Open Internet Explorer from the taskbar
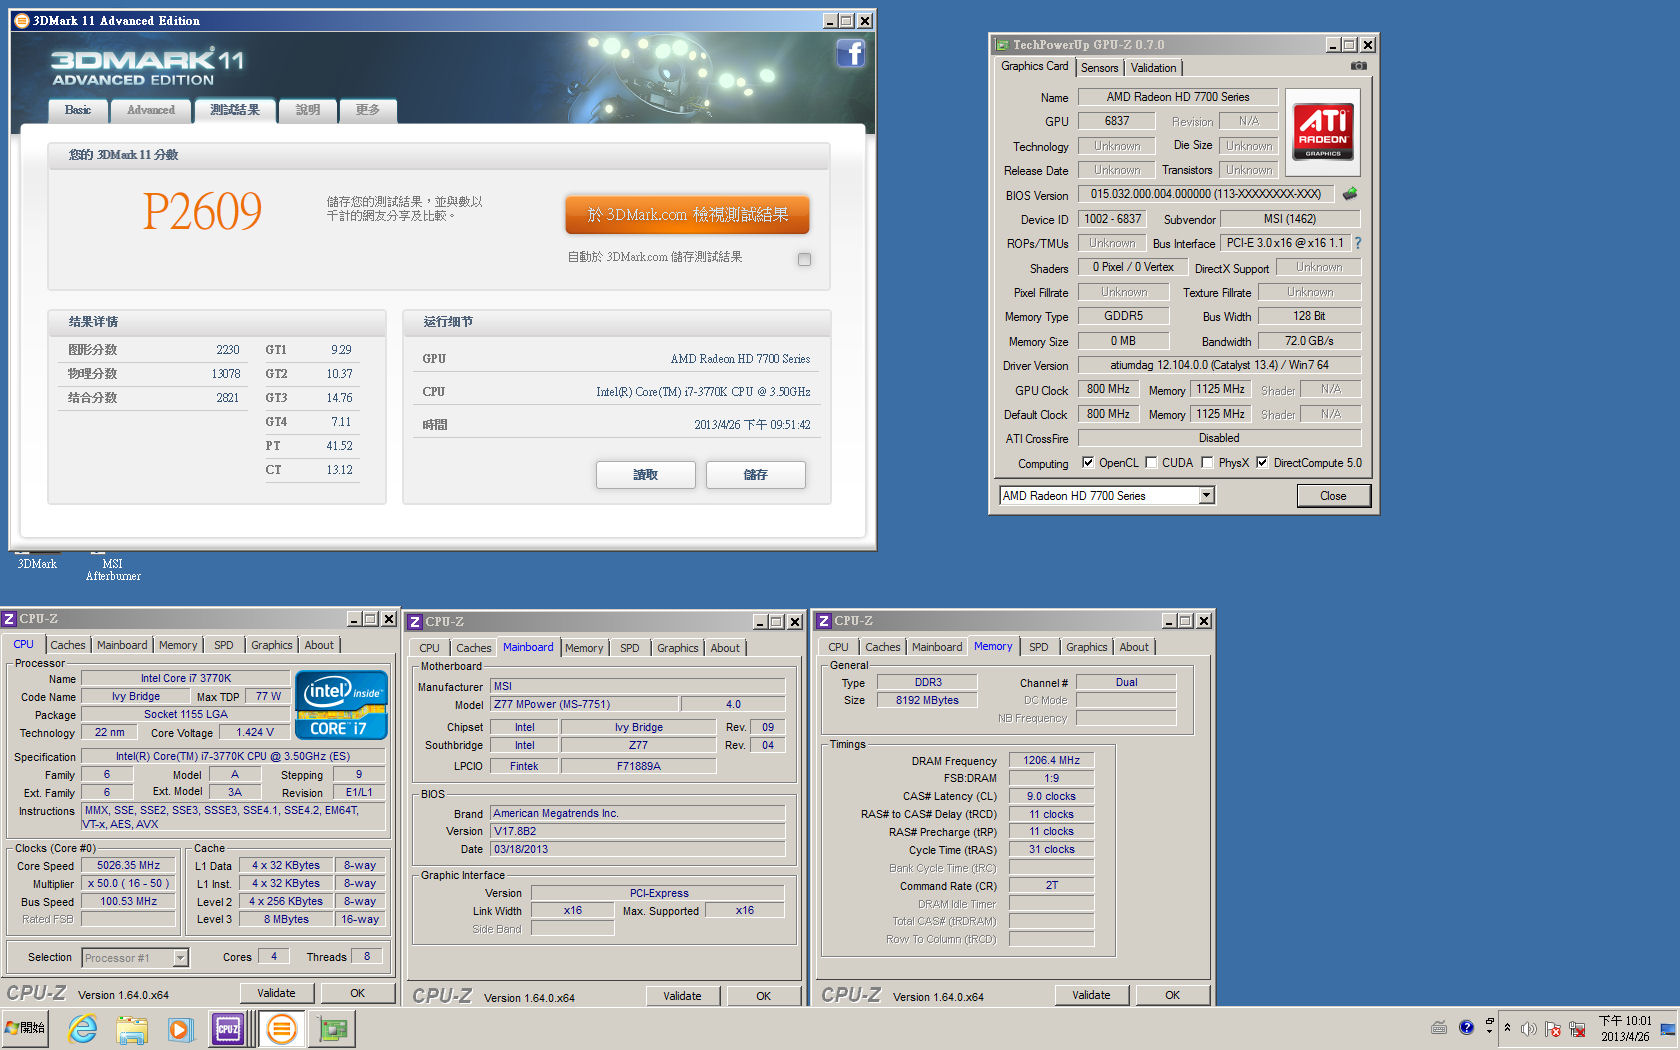1680x1050 pixels. (x=82, y=1028)
